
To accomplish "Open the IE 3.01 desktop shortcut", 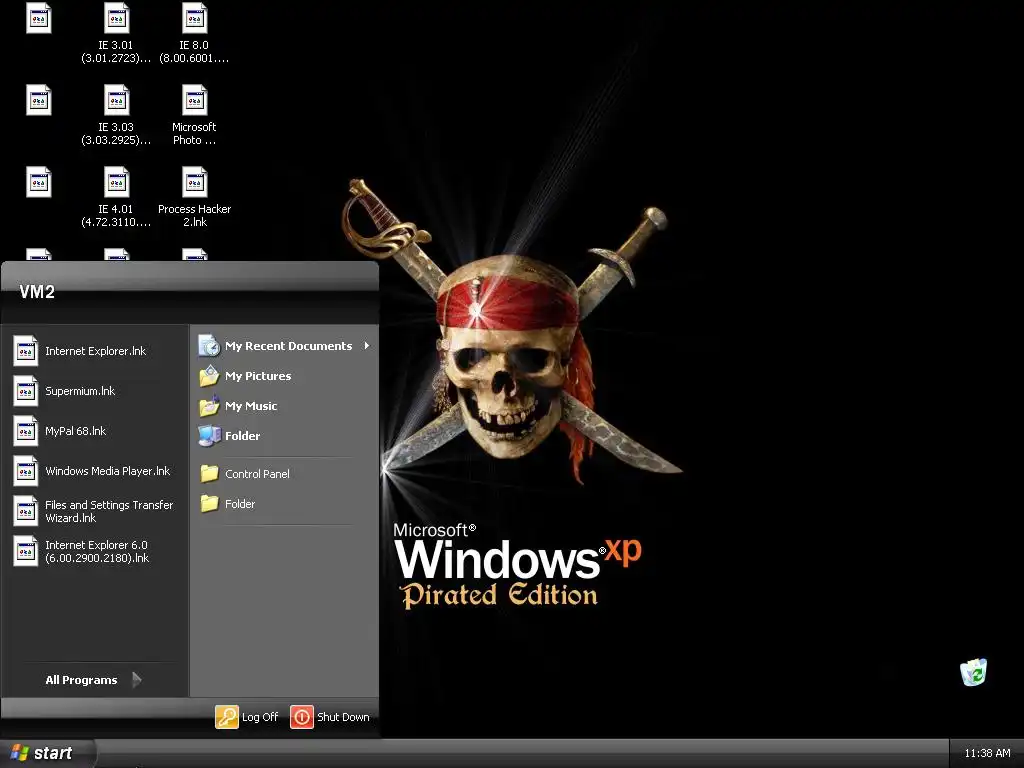I will point(116,33).
